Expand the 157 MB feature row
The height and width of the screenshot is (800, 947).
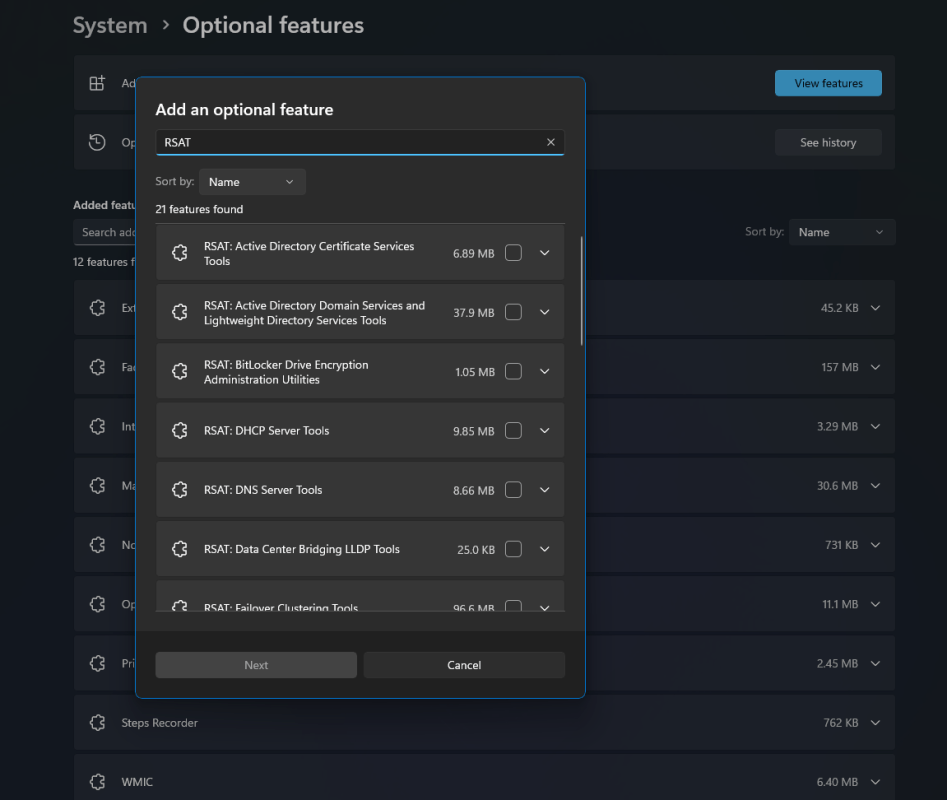pos(875,367)
